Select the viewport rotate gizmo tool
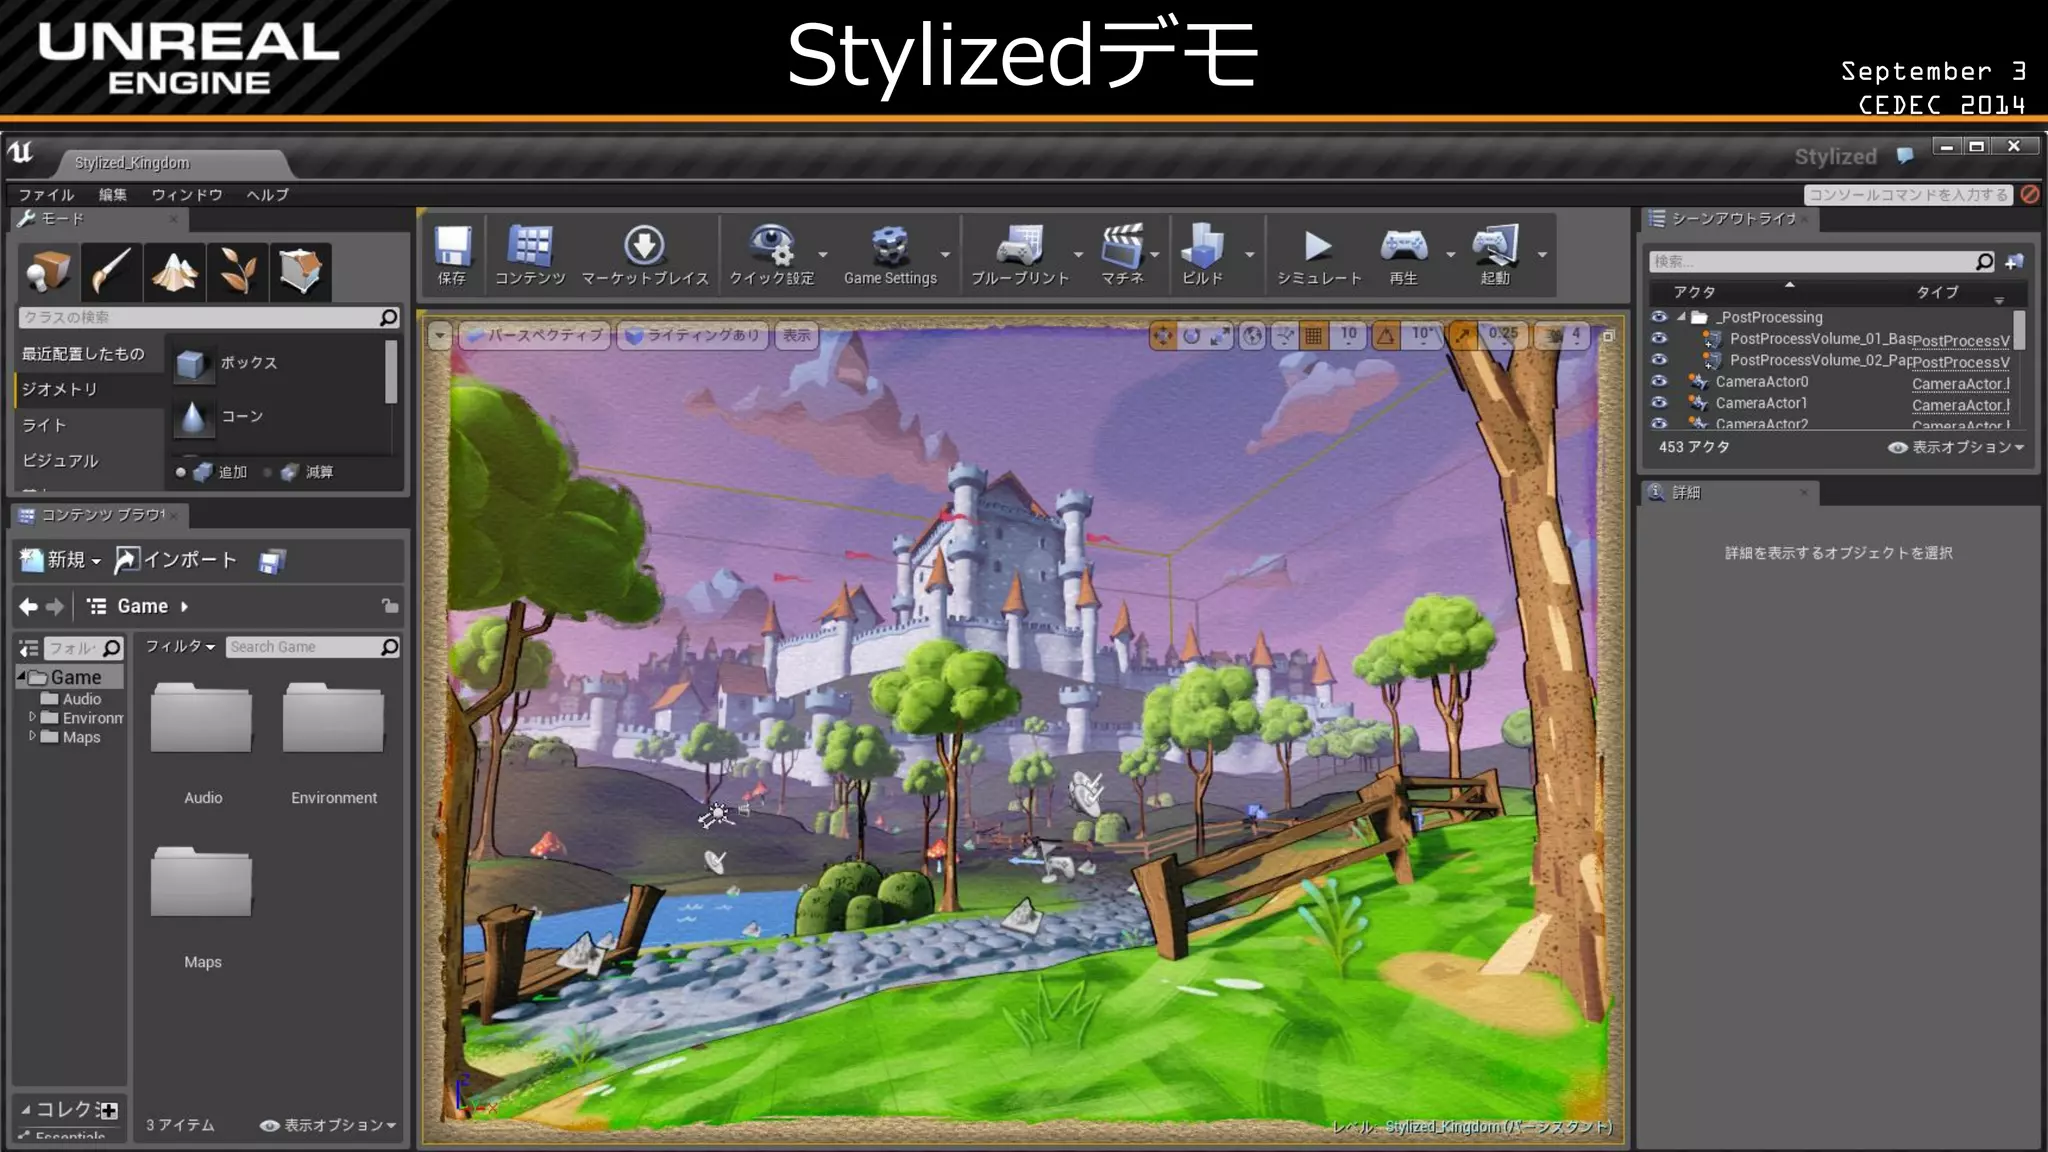This screenshot has height=1152, width=2048. (1191, 336)
